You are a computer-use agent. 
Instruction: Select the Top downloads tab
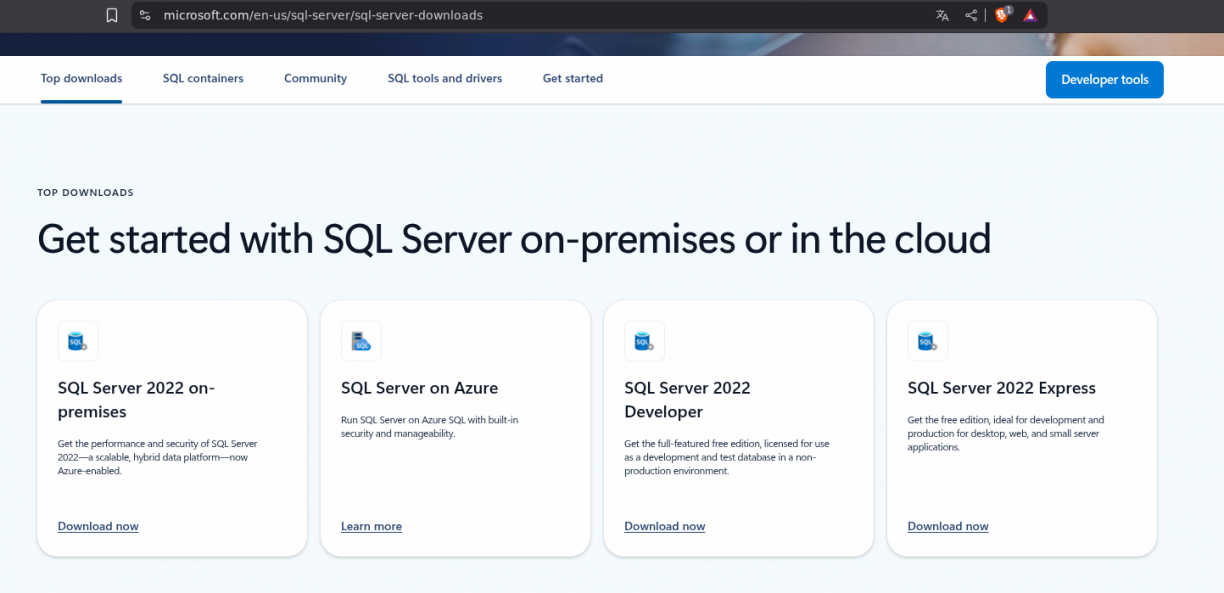coord(81,78)
